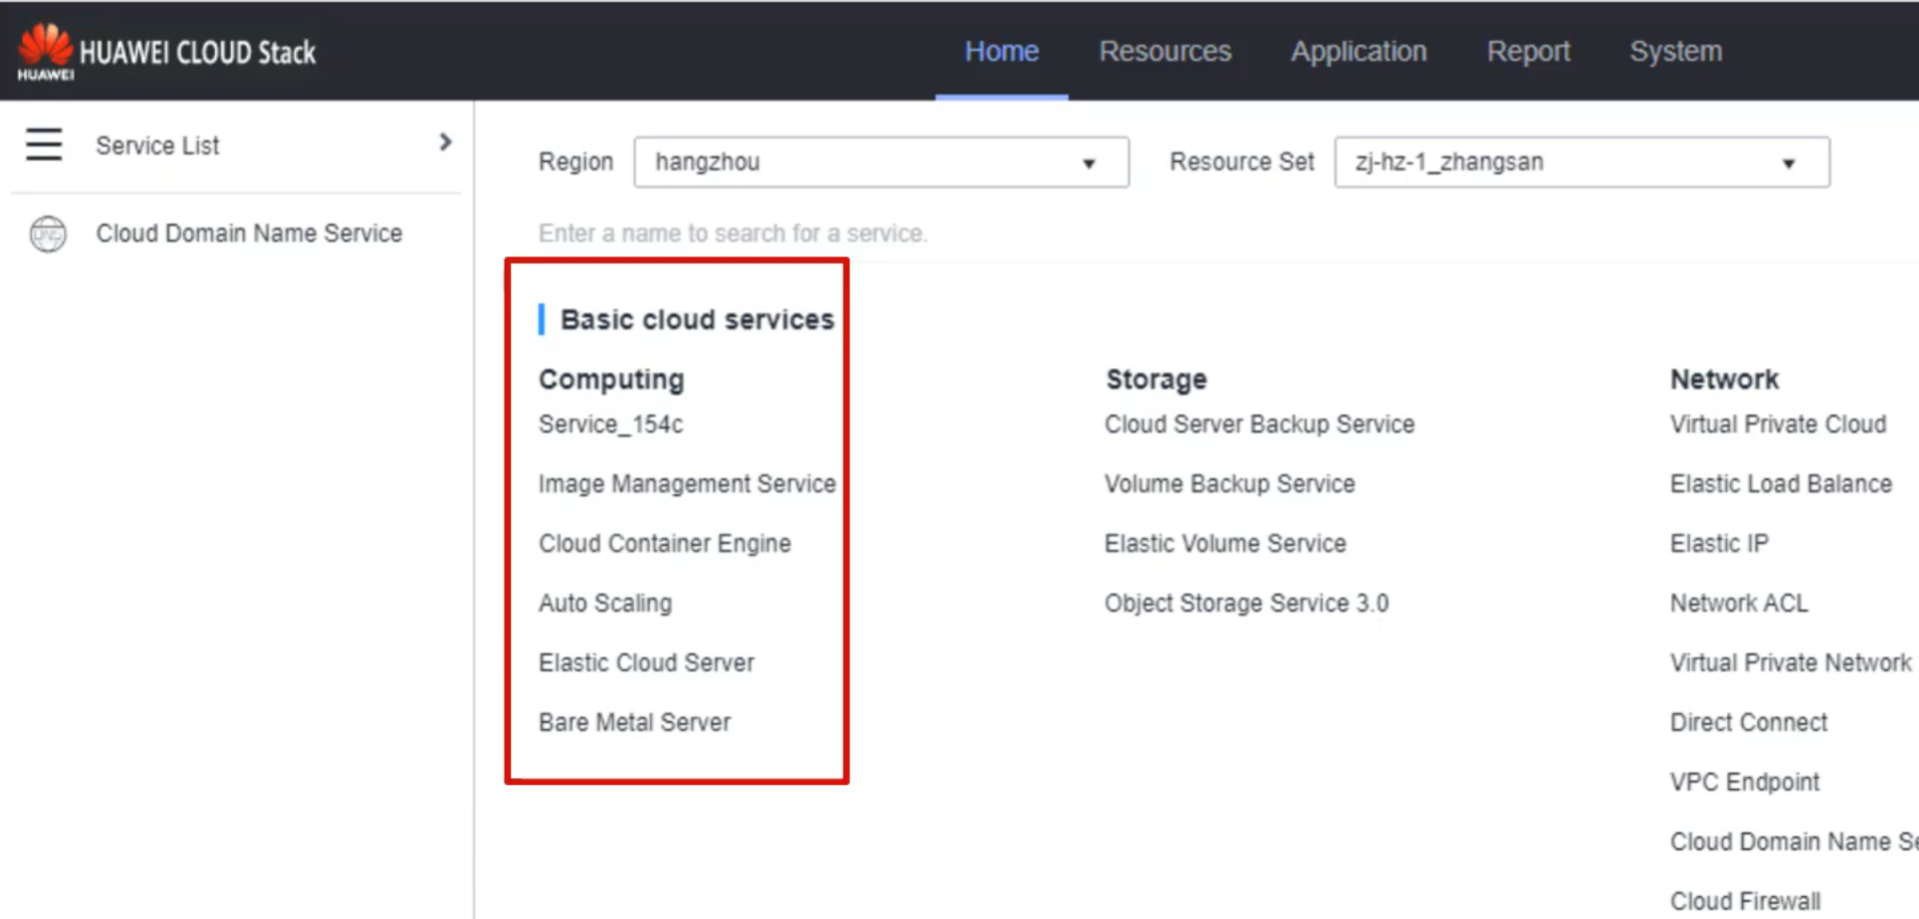
Task: Open the Auto Scaling service
Action: point(605,603)
